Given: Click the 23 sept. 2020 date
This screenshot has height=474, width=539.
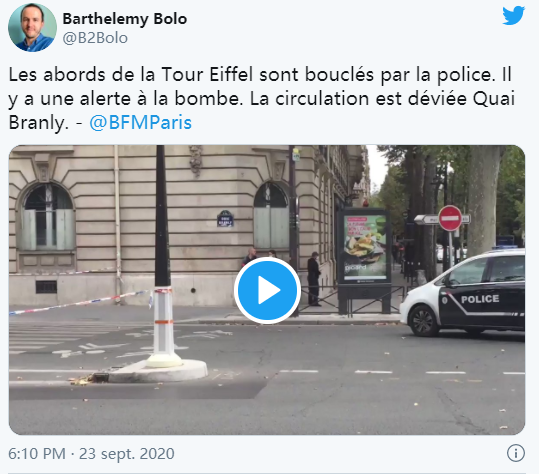Looking at the screenshot, I should click(127, 454).
